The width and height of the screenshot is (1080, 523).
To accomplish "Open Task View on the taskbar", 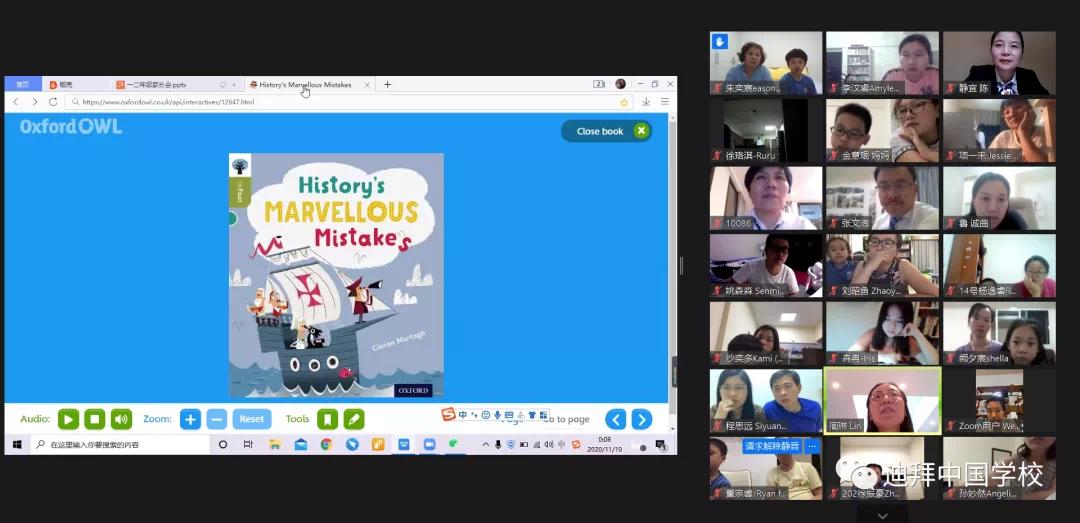I will [248, 444].
